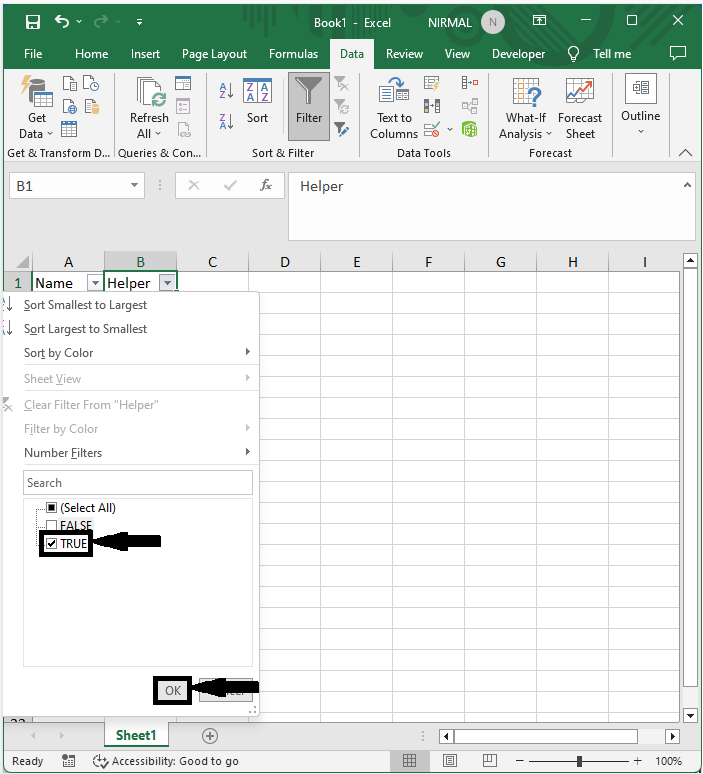Open the Name column filter dropdown
Screen dimensions: 703x774
pos(95,283)
